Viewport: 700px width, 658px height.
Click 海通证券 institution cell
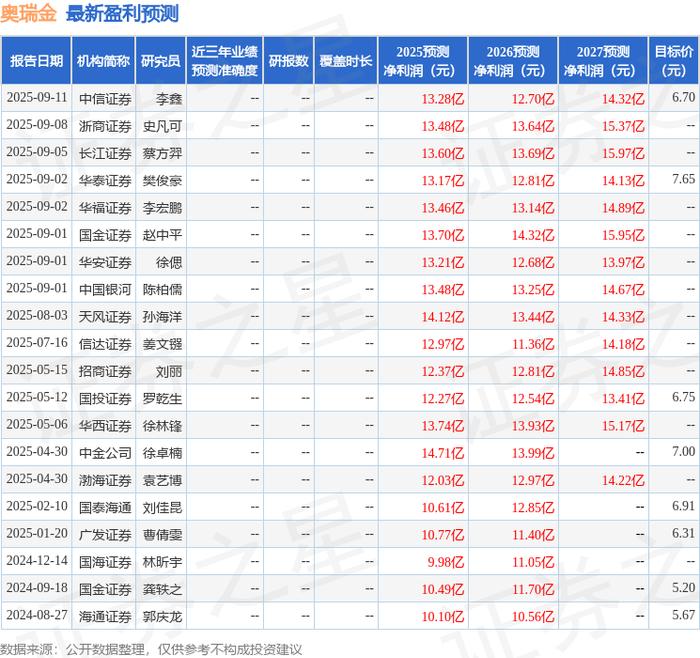click(x=105, y=616)
